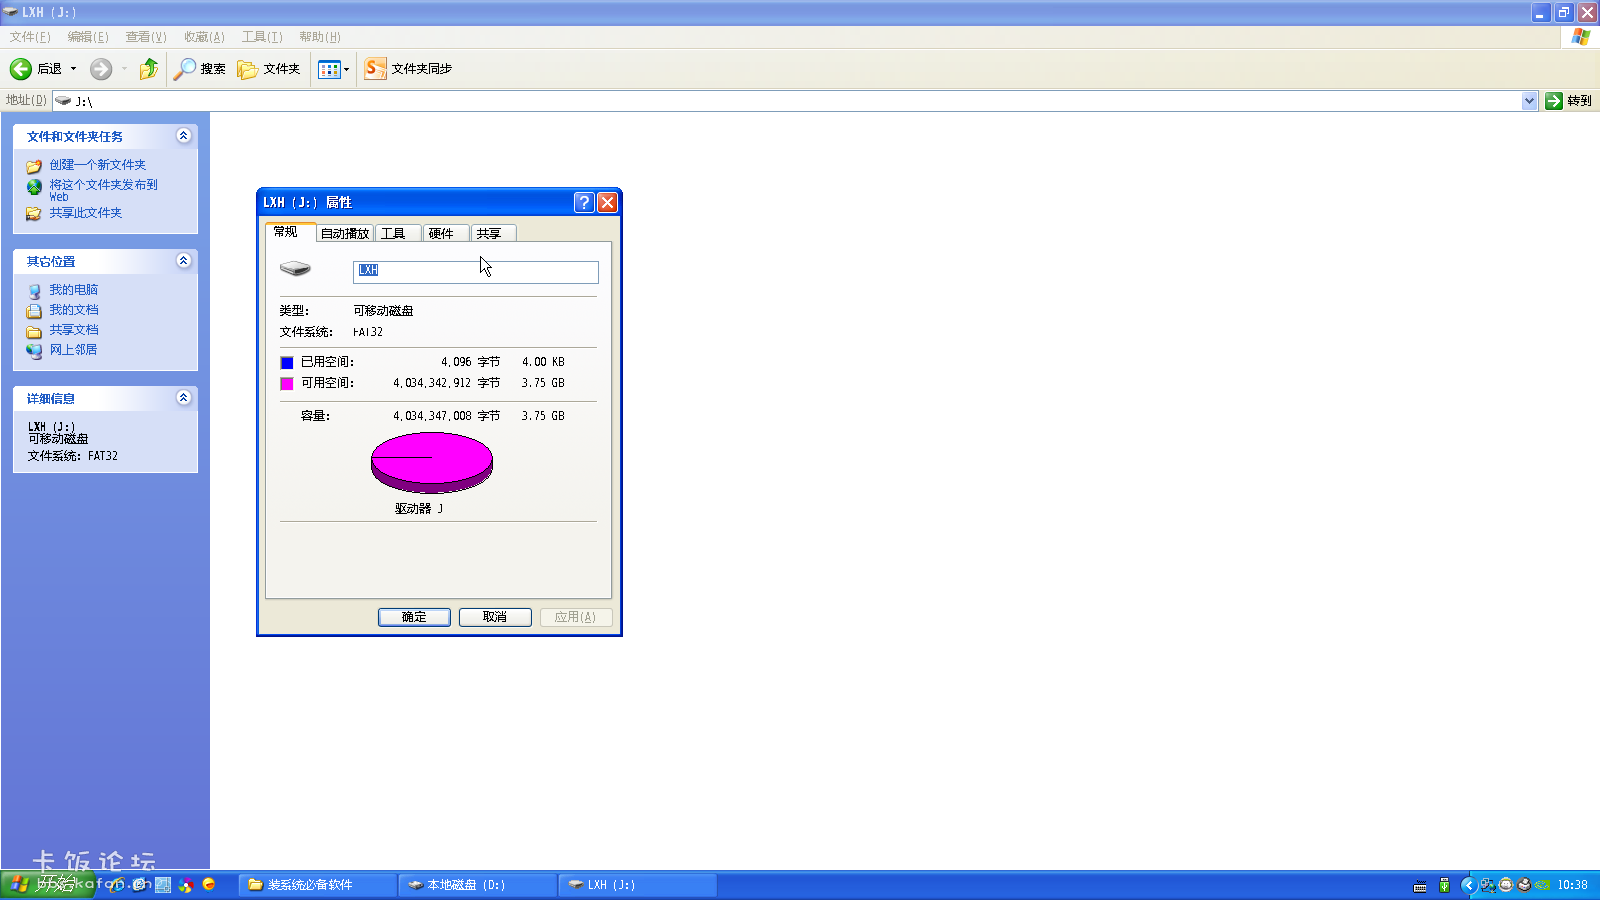This screenshot has width=1600, height=900.
Task: Open the File (文件) menu
Action: (x=30, y=37)
